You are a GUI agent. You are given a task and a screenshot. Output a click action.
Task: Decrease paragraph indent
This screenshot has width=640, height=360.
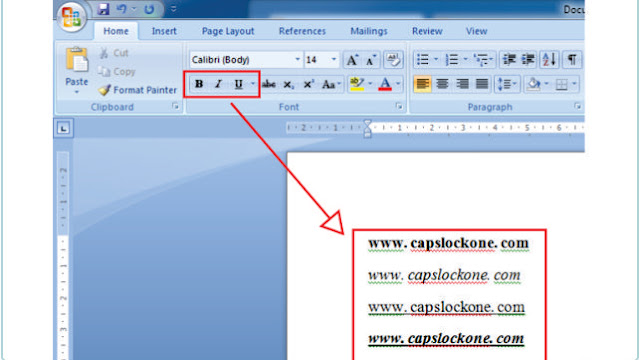pos(509,60)
